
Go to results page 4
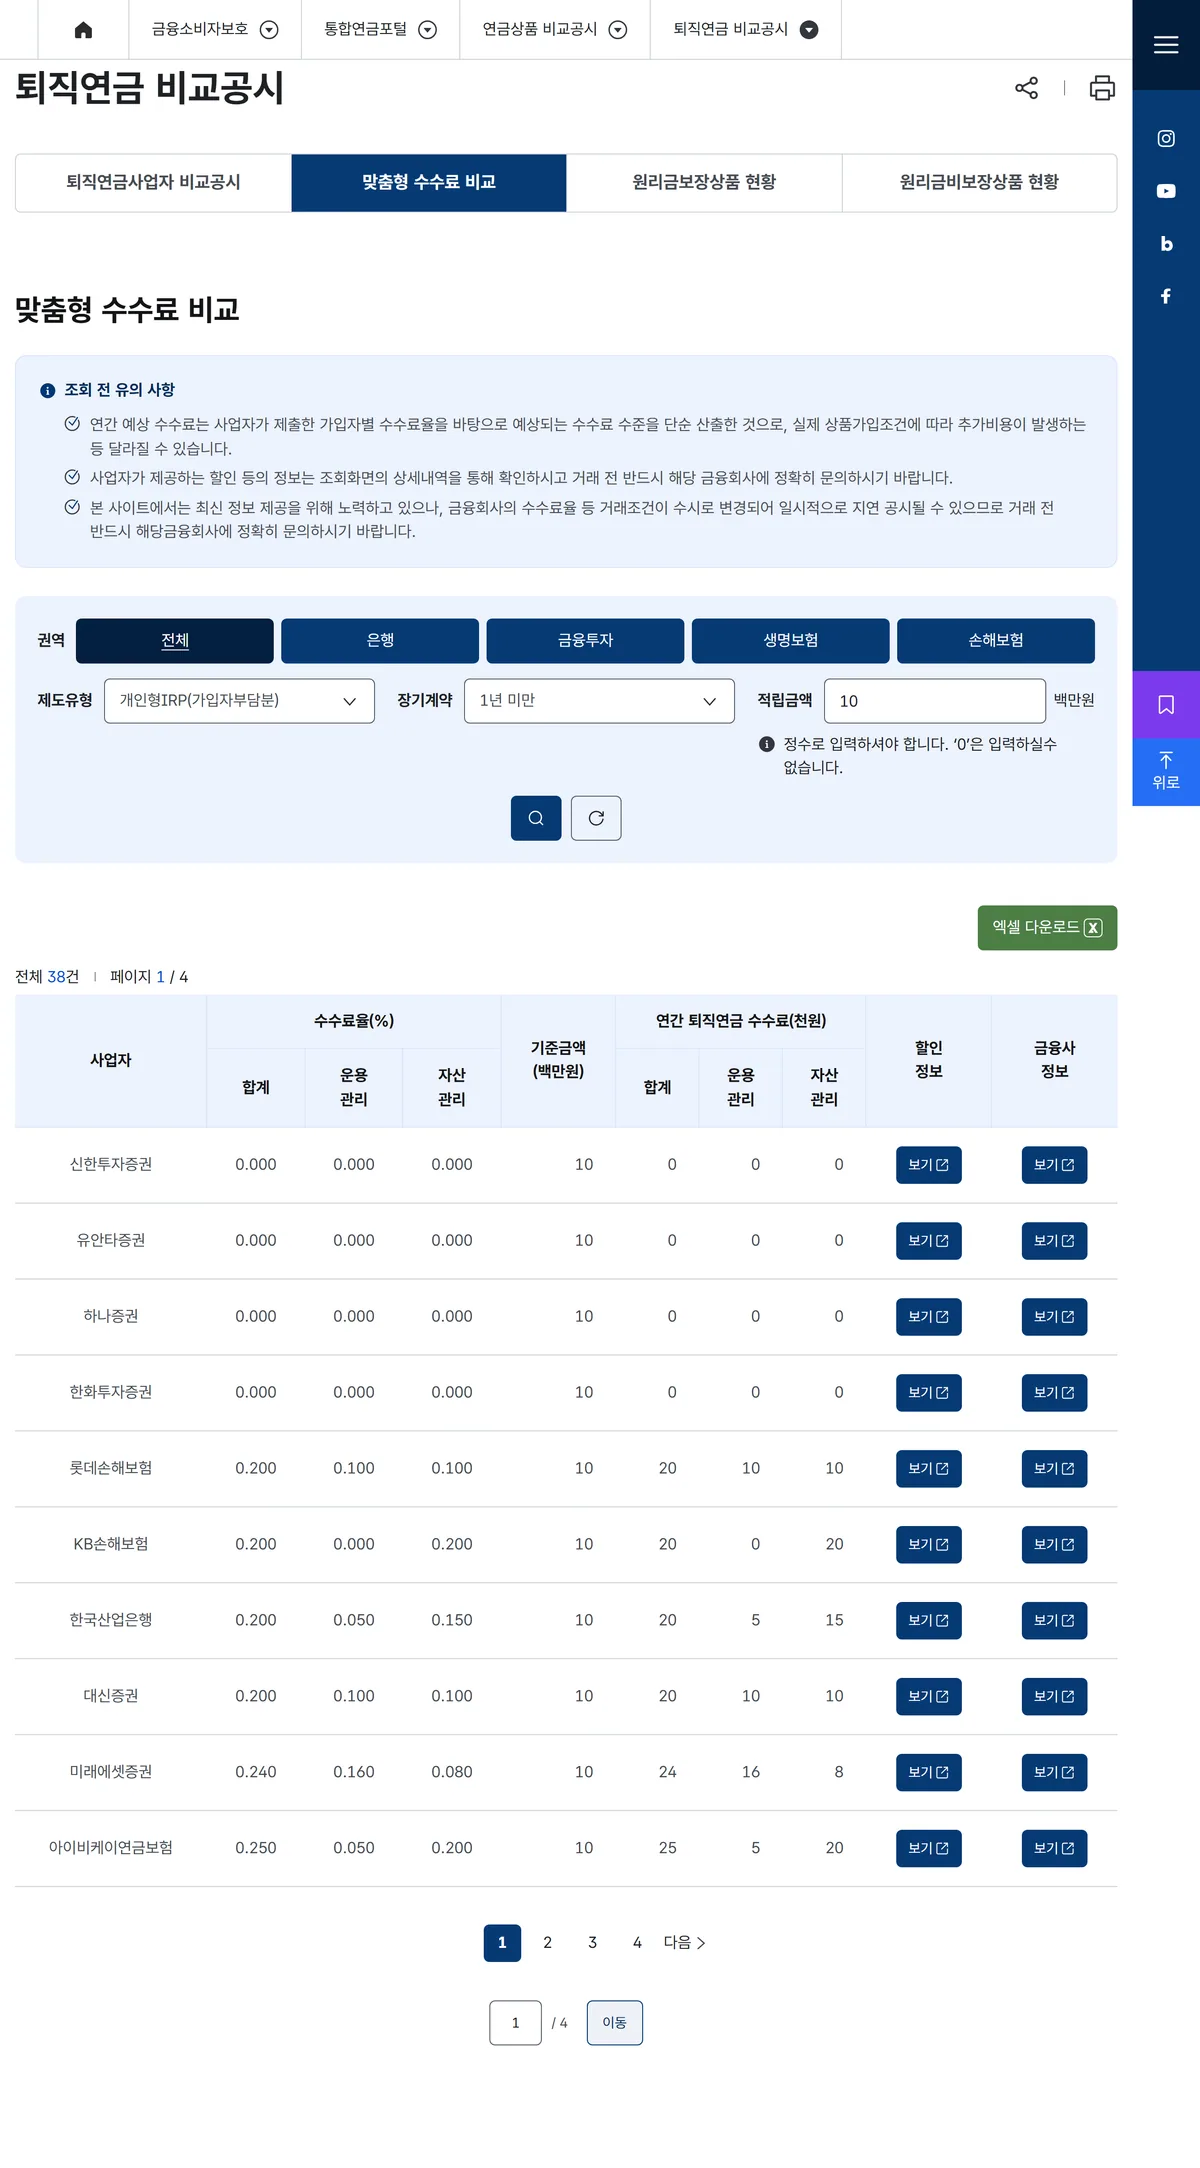(637, 1943)
